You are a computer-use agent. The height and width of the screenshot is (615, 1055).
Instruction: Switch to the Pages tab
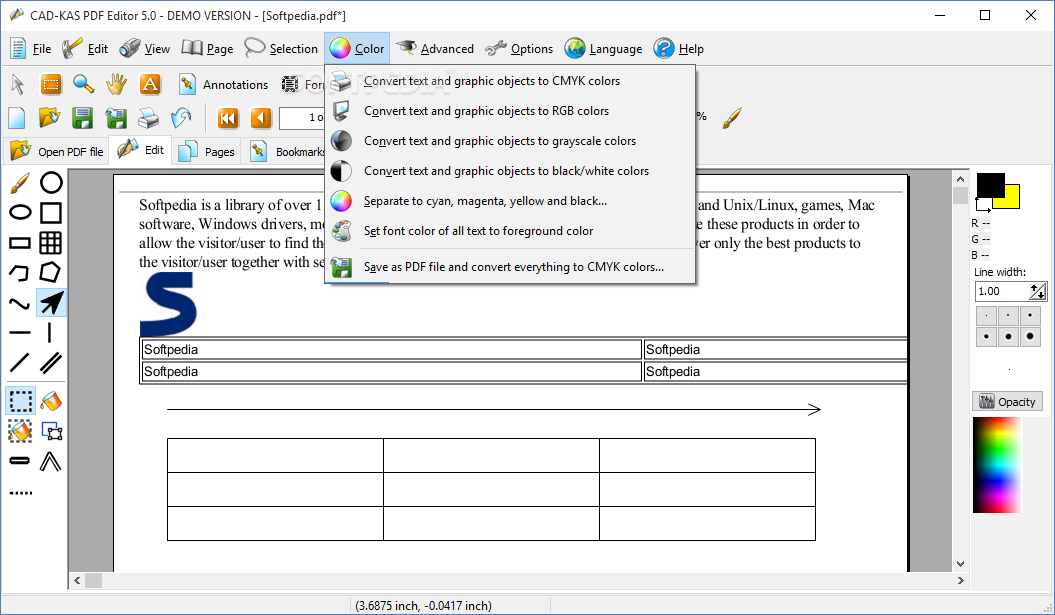pos(207,151)
